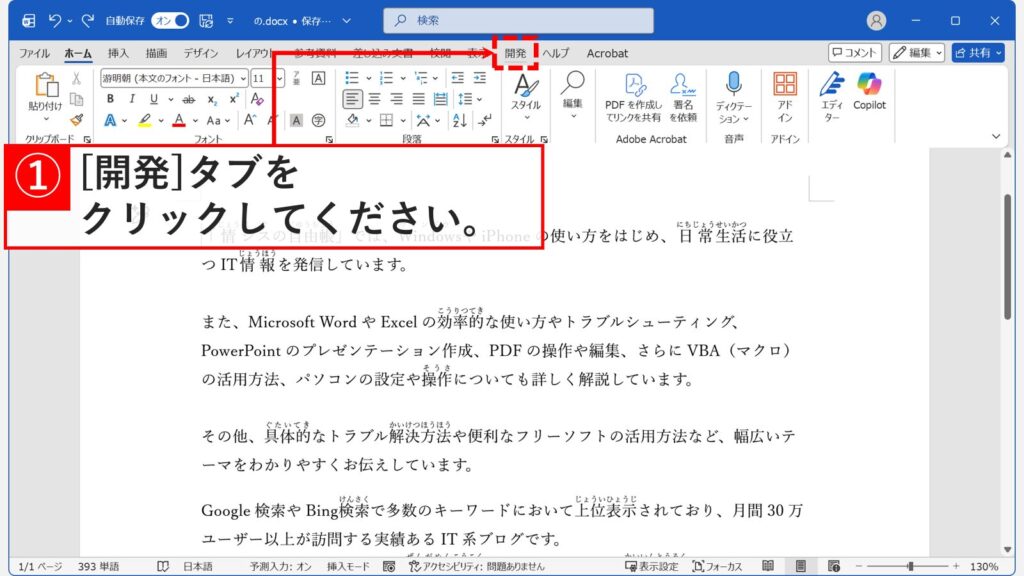Click the sort icon in the paragraph group
The width and height of the screenshot is (1024, 576).
pyautogui.click(x=459, y=120)
